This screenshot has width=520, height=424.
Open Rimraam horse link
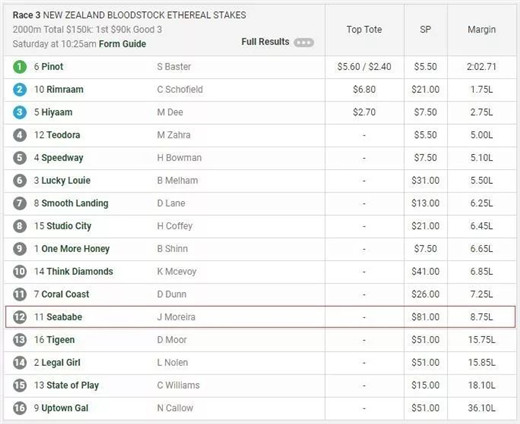point(65,89)
